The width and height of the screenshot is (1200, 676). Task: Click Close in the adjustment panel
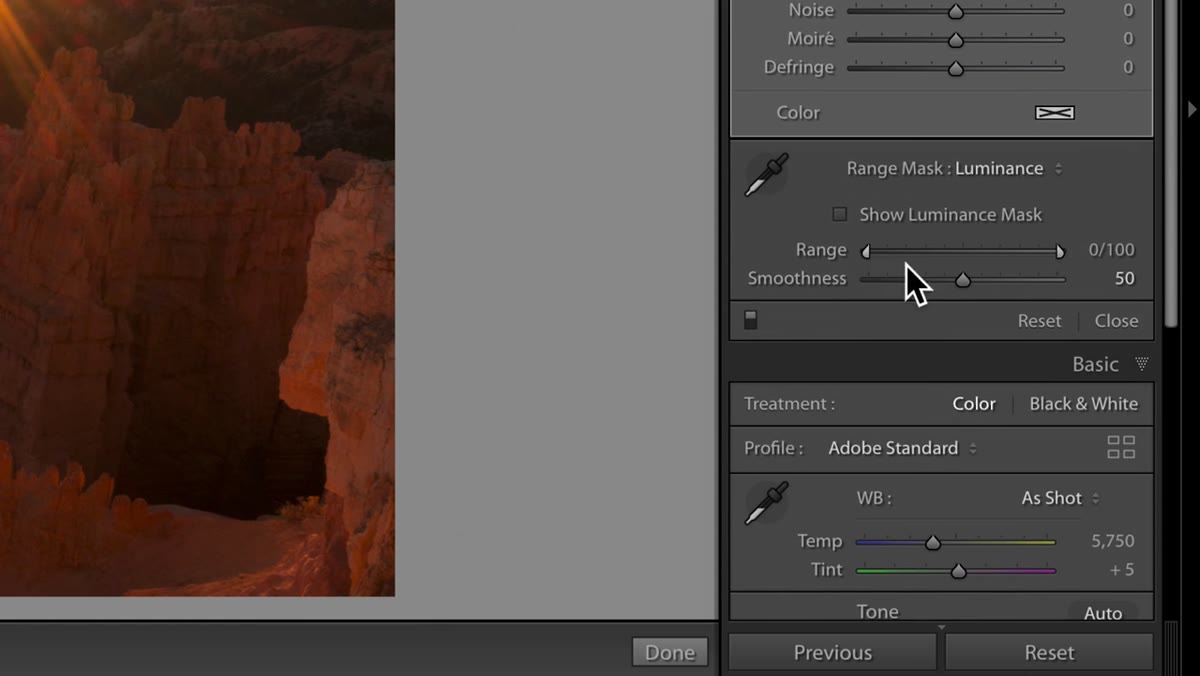click(1116, 321)
